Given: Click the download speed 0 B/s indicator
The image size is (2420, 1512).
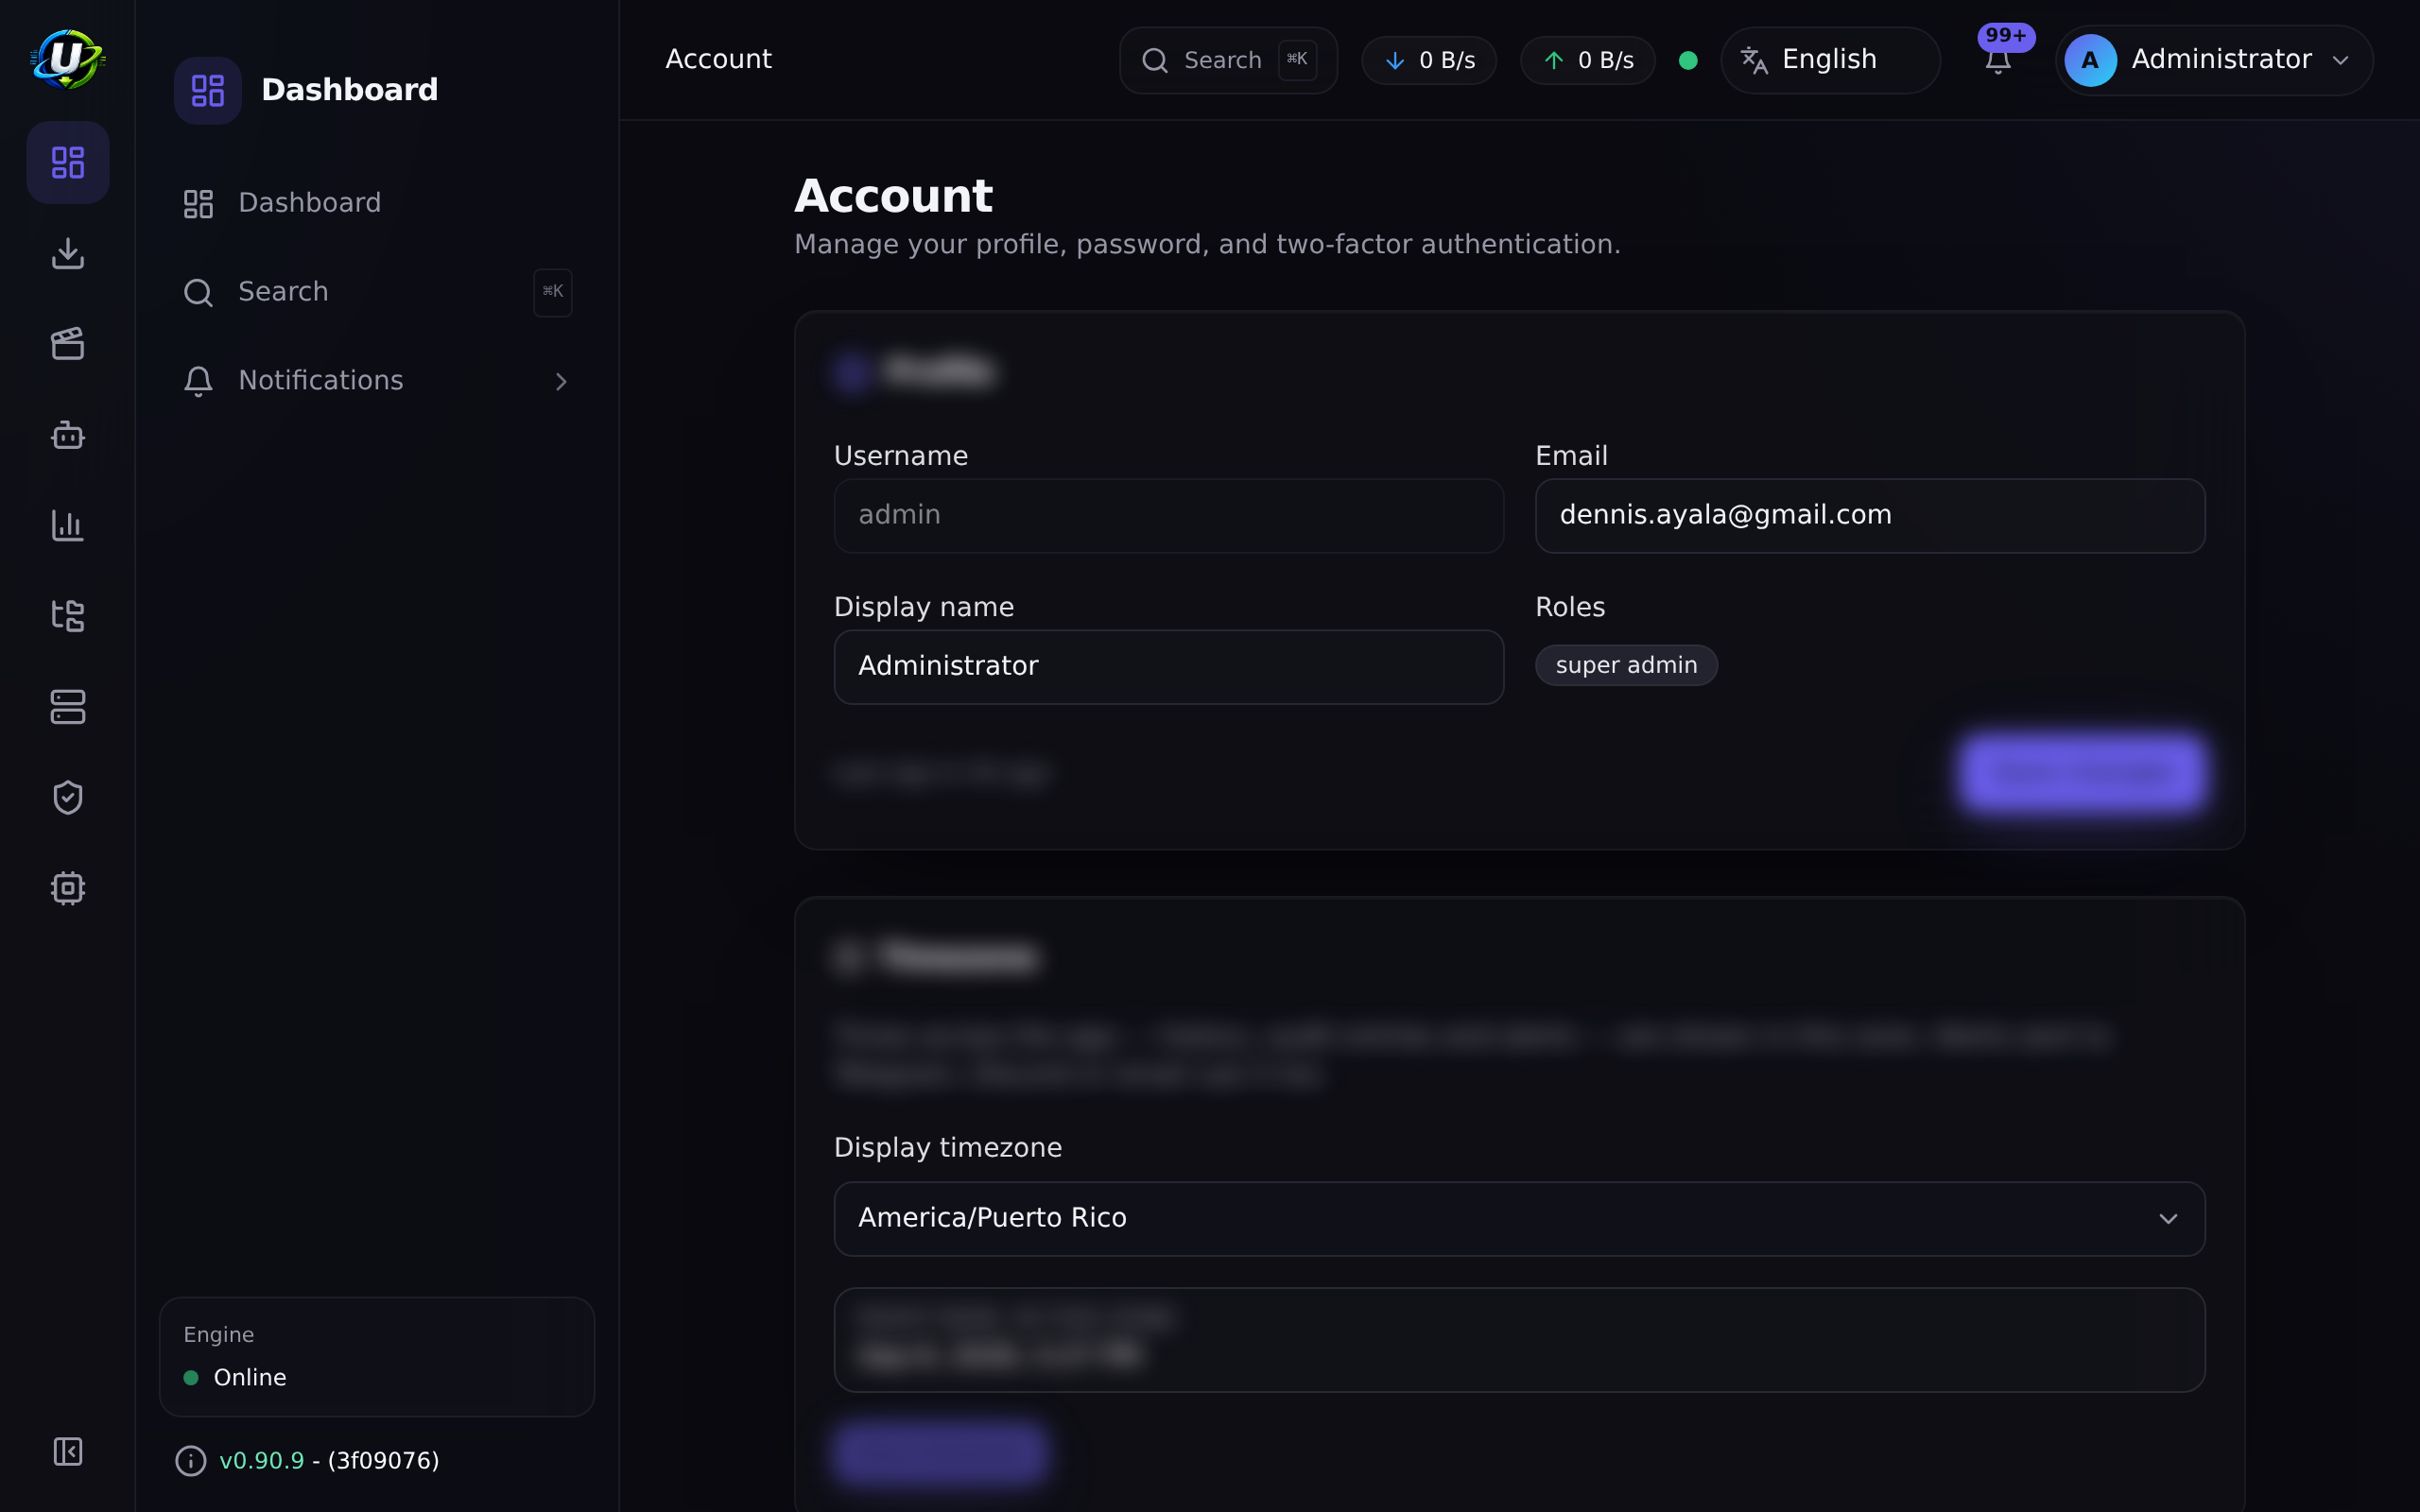Looking at the screenshot, I should (1429, 60).
